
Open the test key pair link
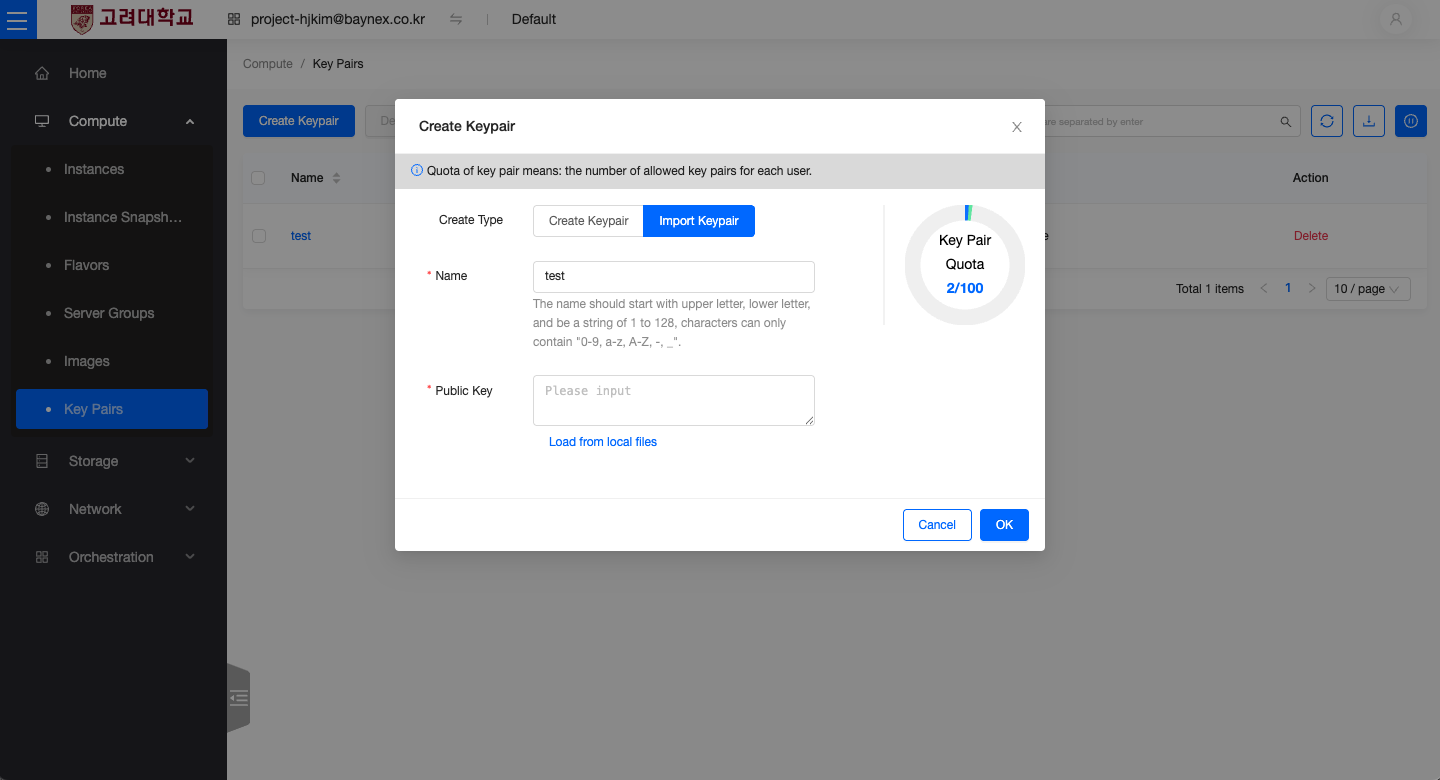tap(301, 236)
